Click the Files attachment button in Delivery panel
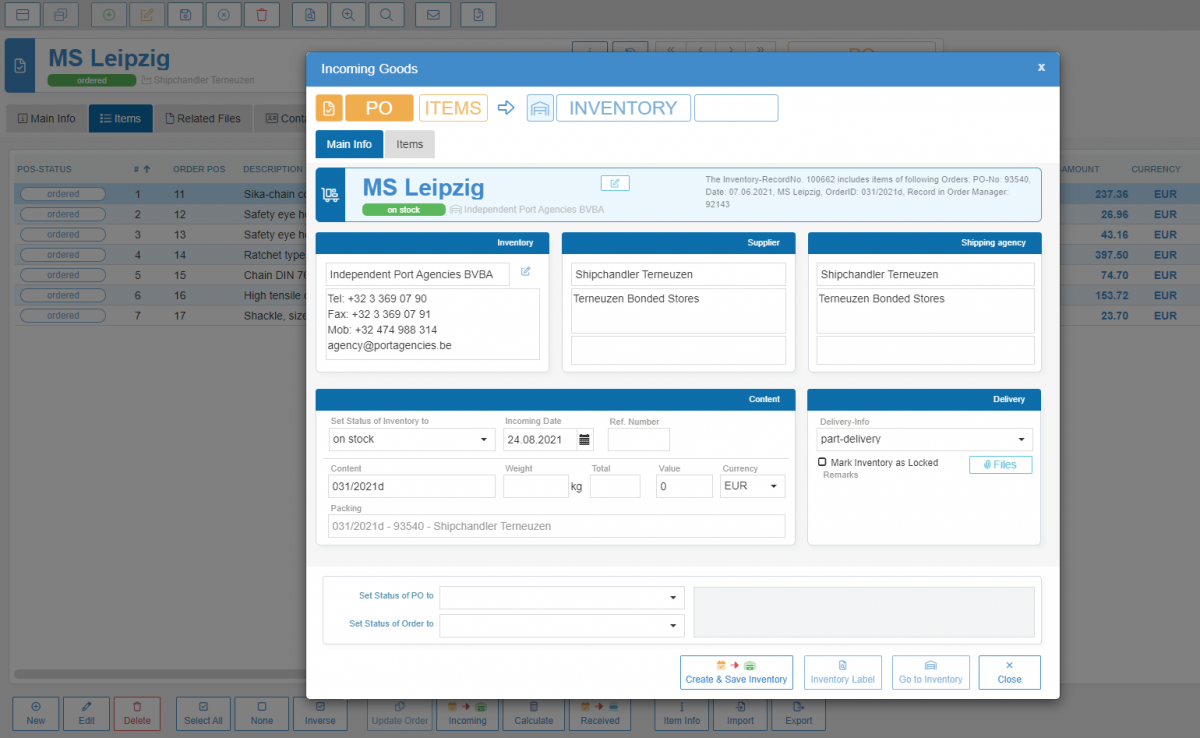1200x738 pixels. (1000, 464)
